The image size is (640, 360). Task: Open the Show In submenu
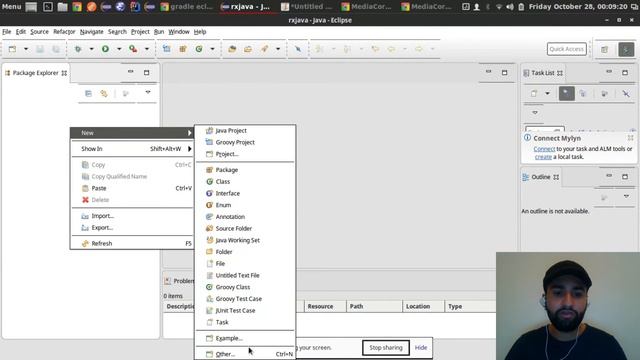pyautogui.click(x=131, y=149)
